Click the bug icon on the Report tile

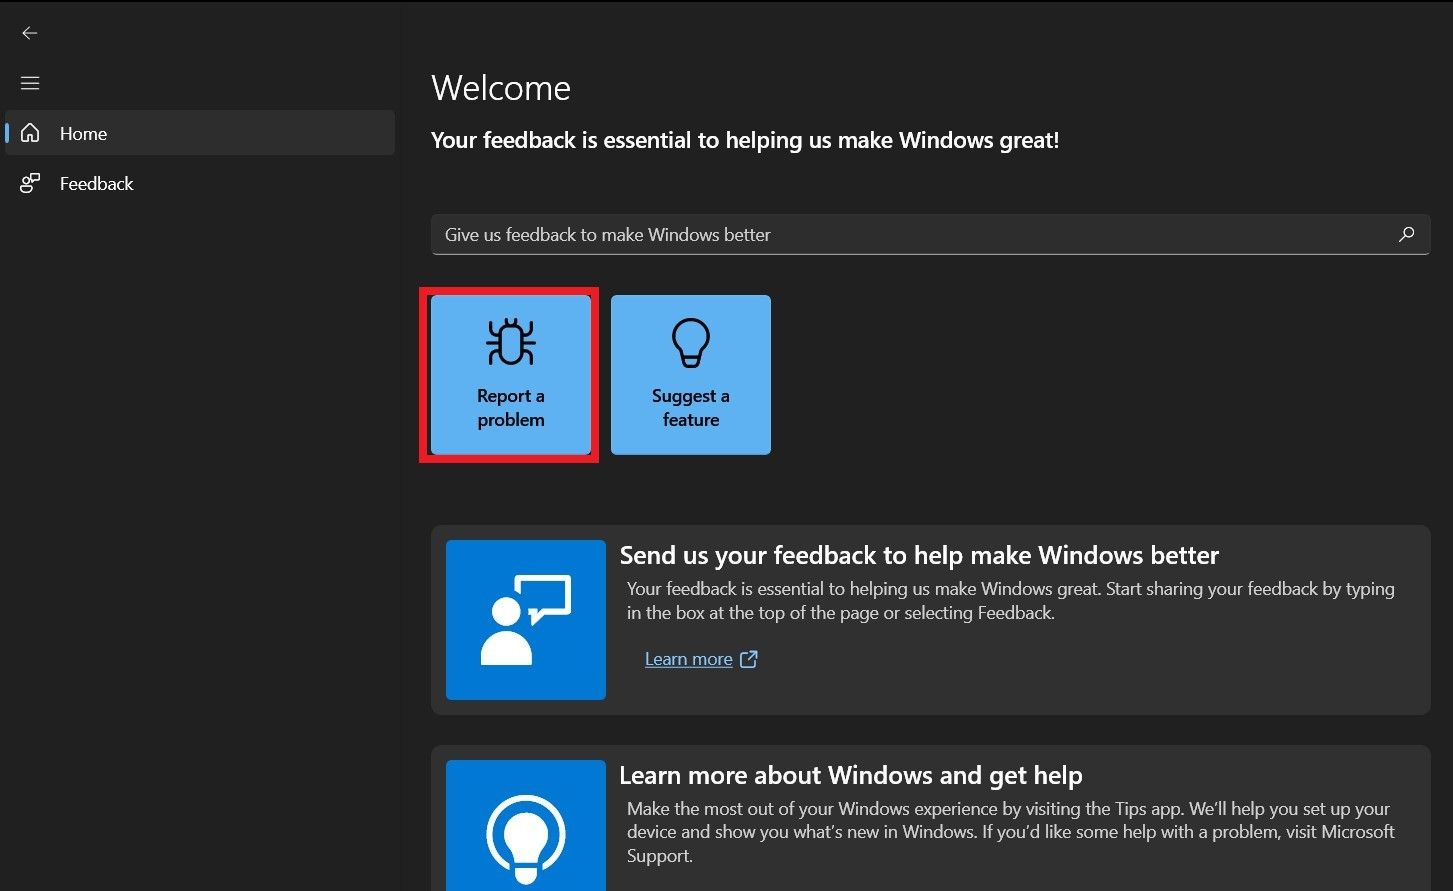coord(511,342)
